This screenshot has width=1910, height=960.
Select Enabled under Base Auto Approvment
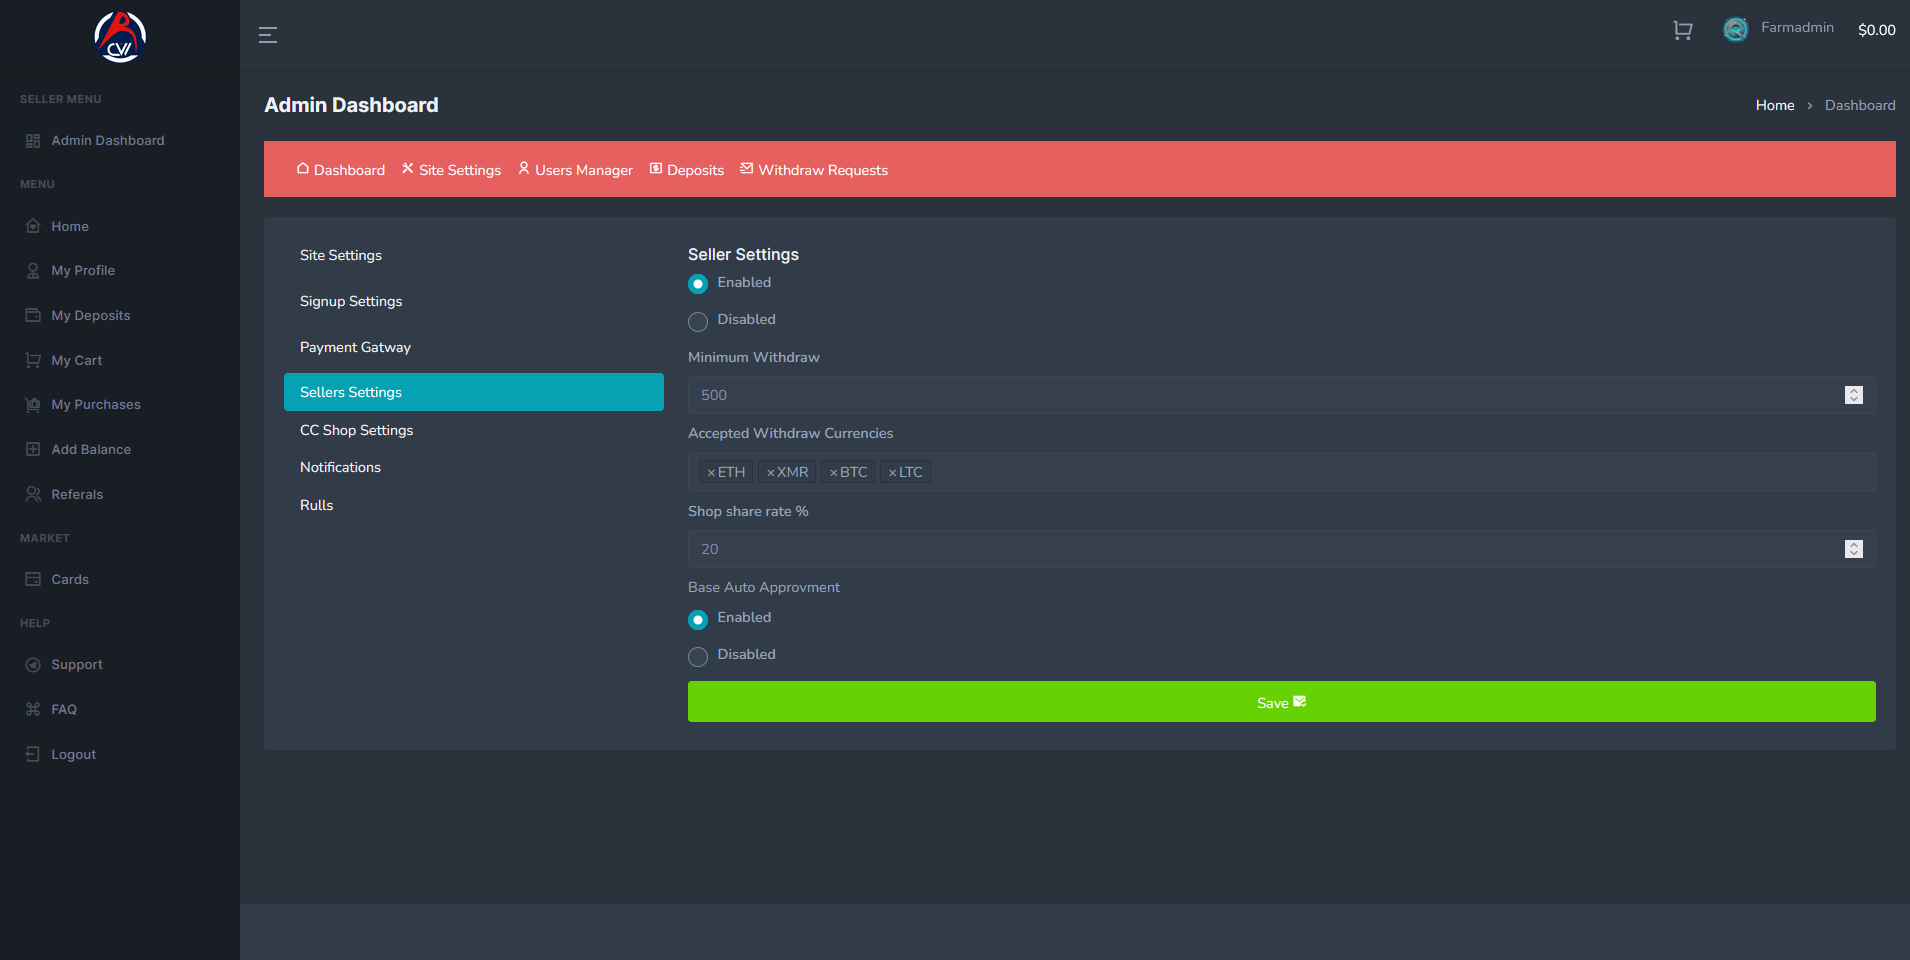point(698,619)
